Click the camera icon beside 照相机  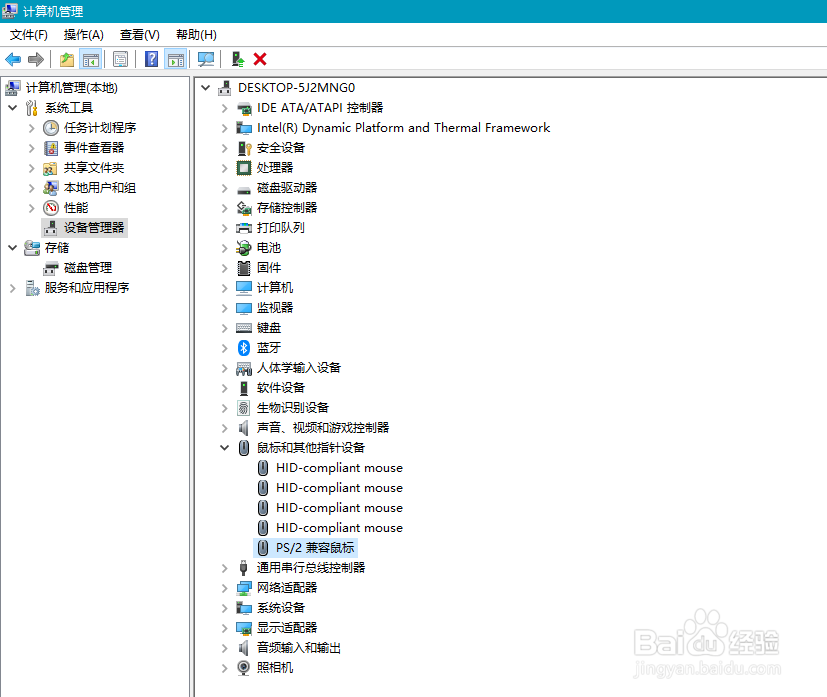pyautogui.click(x=244, y=668)
